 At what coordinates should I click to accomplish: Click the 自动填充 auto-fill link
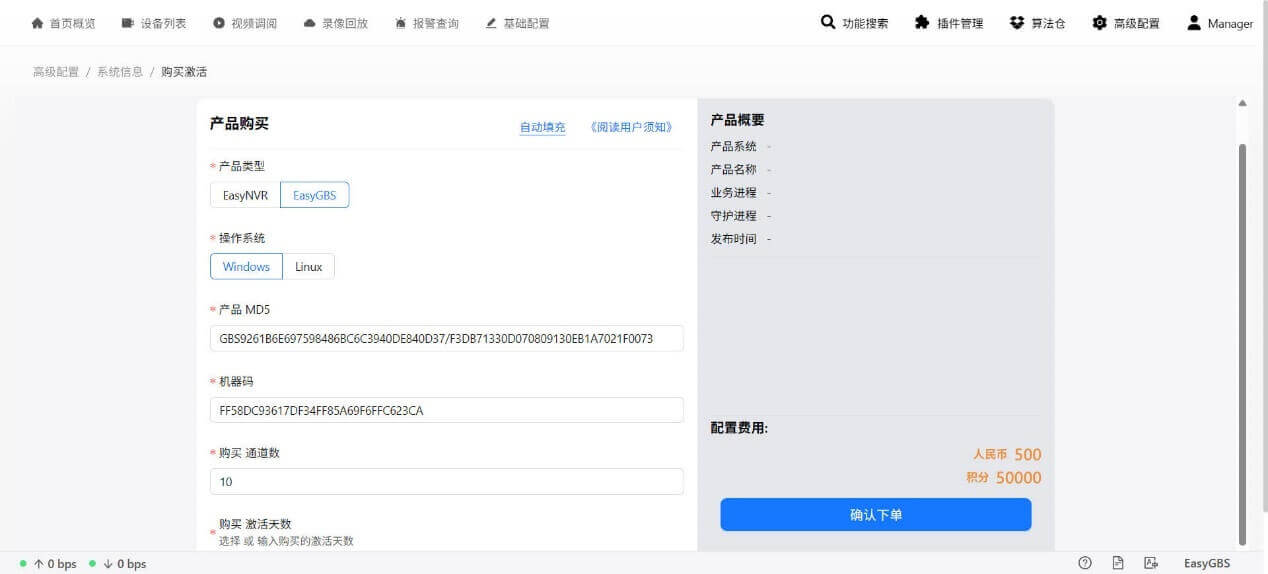tap(543, 127)
